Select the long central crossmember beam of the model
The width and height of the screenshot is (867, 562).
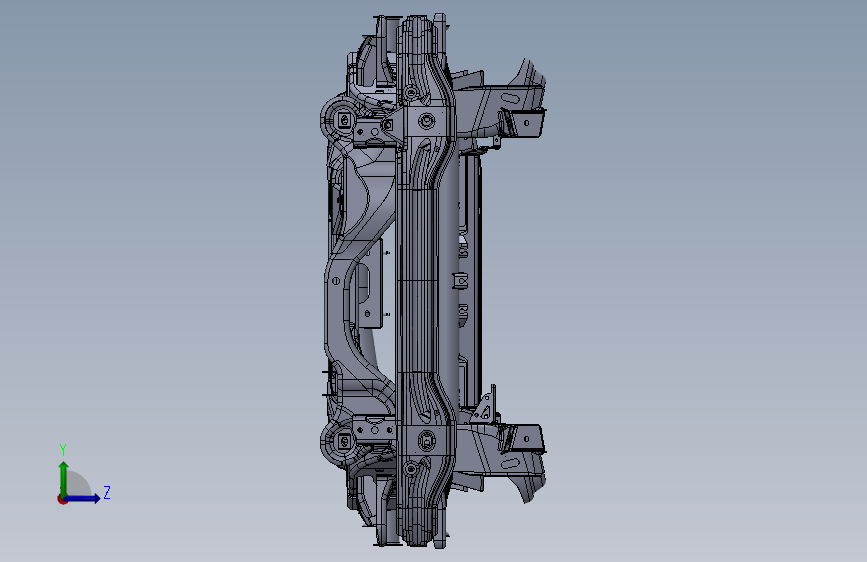point(424,281)
